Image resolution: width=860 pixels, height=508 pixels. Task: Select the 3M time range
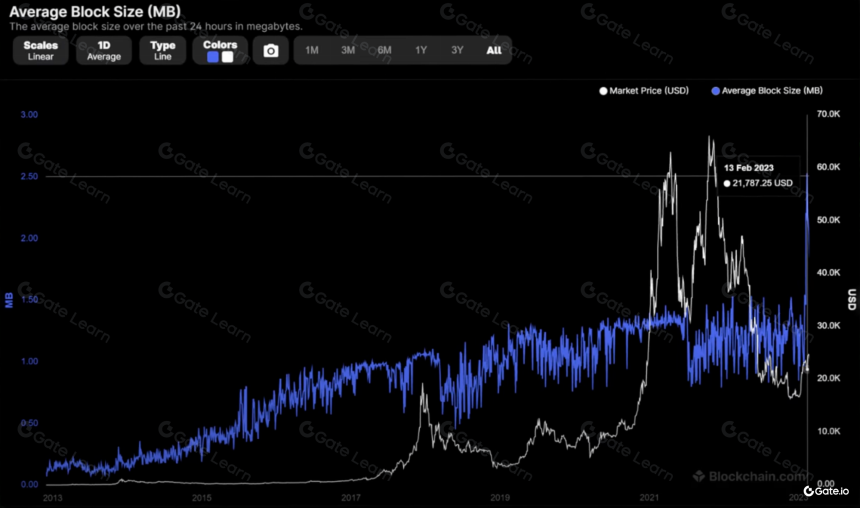[348, 50]
